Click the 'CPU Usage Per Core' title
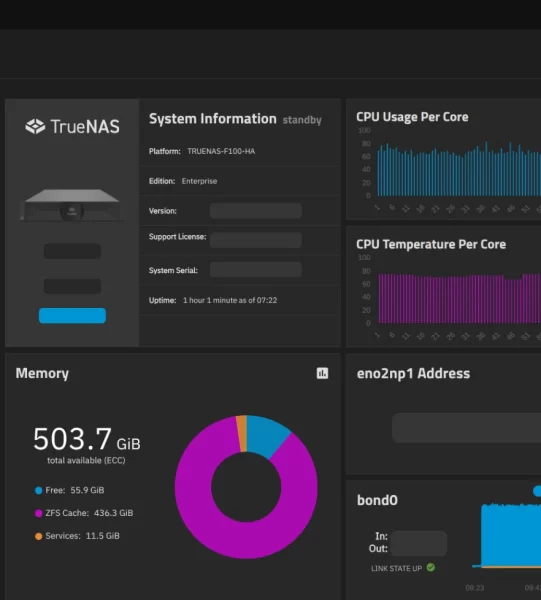This screenshot has height=600, width=541. (x=412, y=117)
